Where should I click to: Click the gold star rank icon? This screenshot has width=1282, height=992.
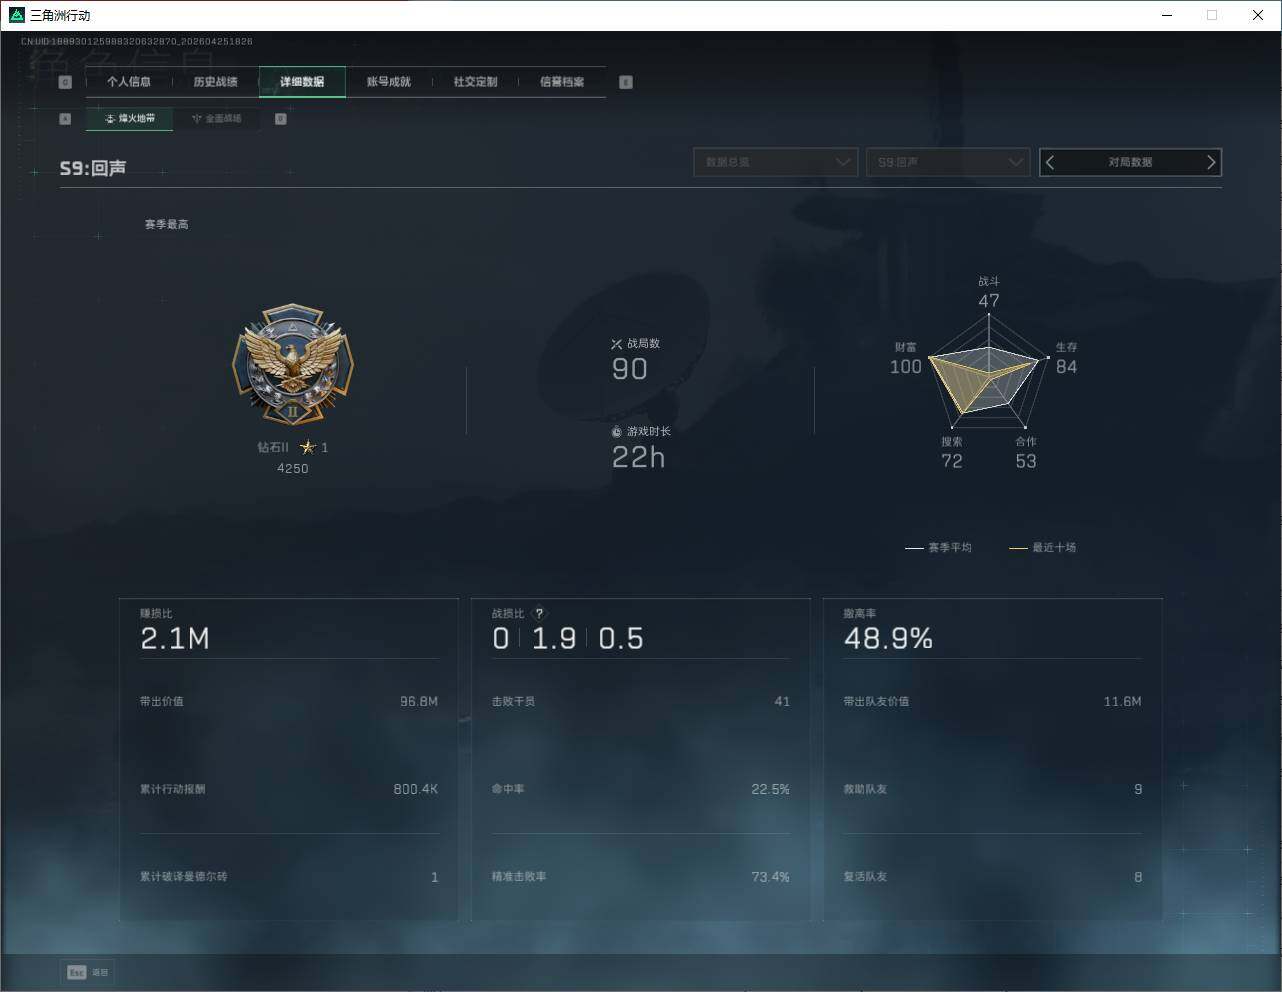308,447
